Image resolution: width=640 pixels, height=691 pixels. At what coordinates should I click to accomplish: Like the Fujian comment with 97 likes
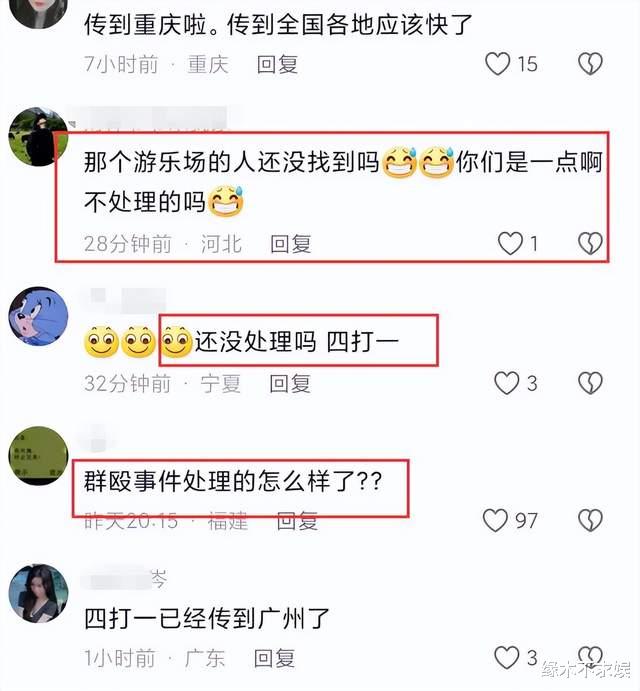(x=495, y=520)
